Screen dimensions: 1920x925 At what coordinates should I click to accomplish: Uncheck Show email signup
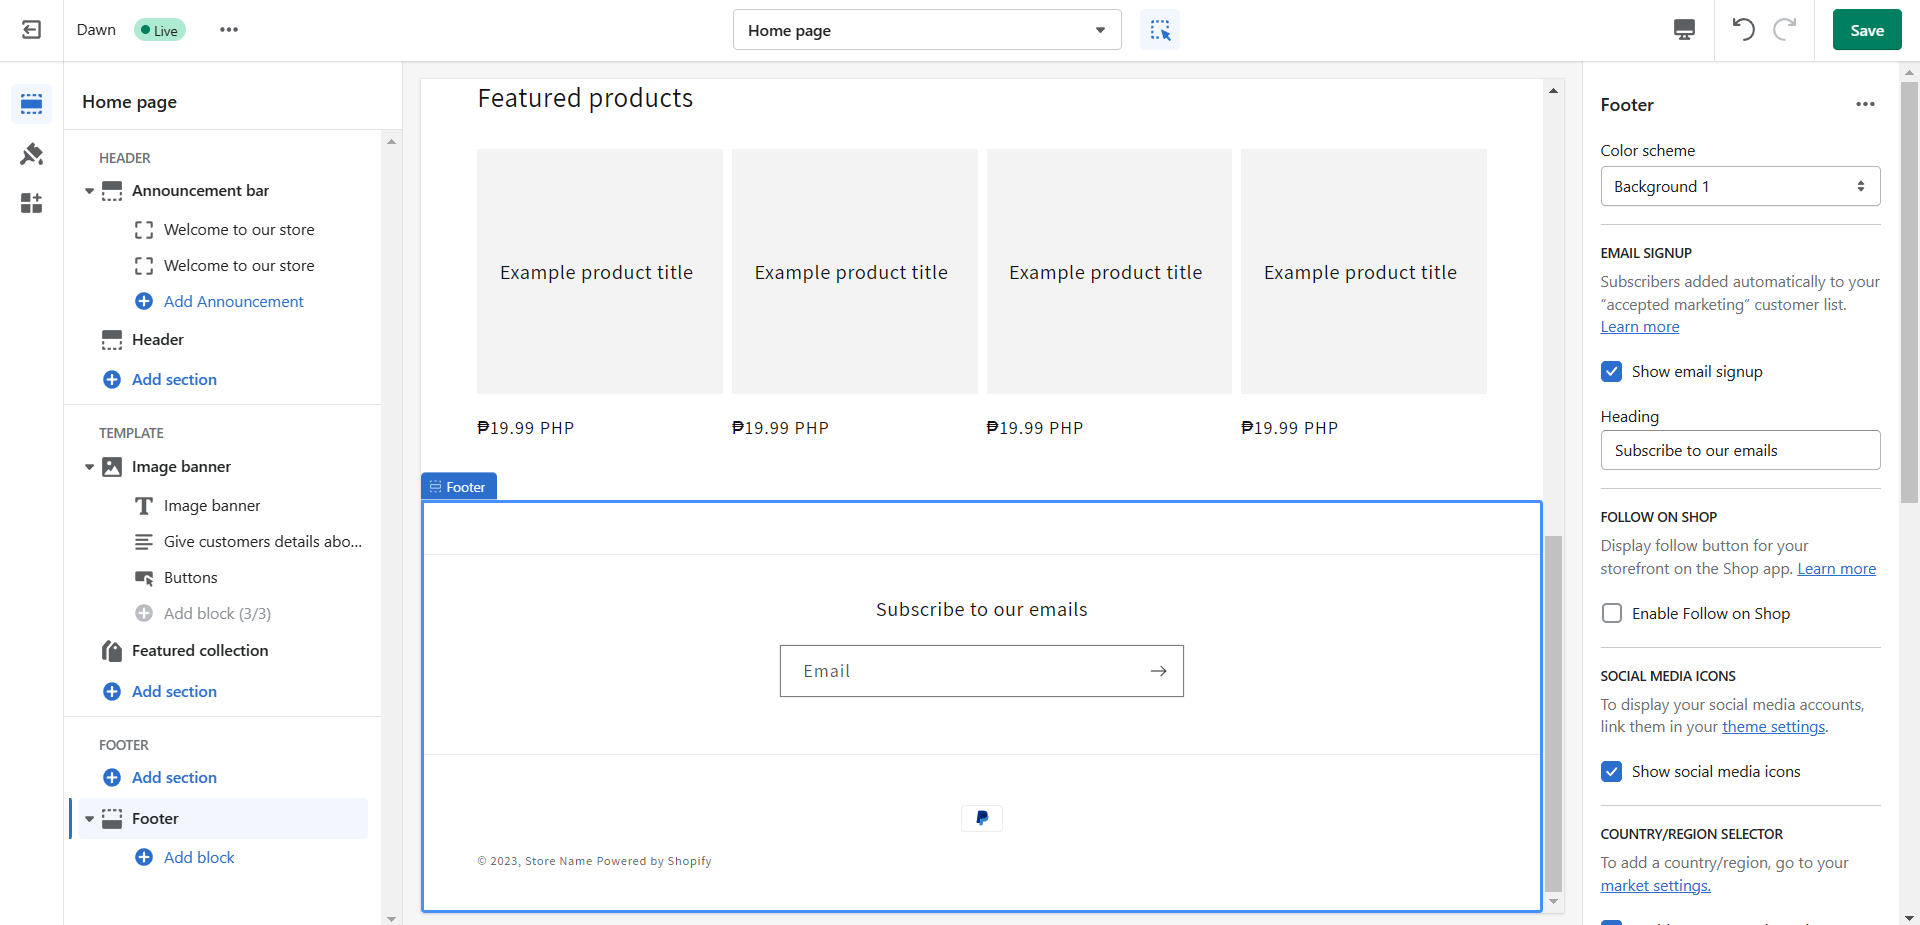[1612, 372]
